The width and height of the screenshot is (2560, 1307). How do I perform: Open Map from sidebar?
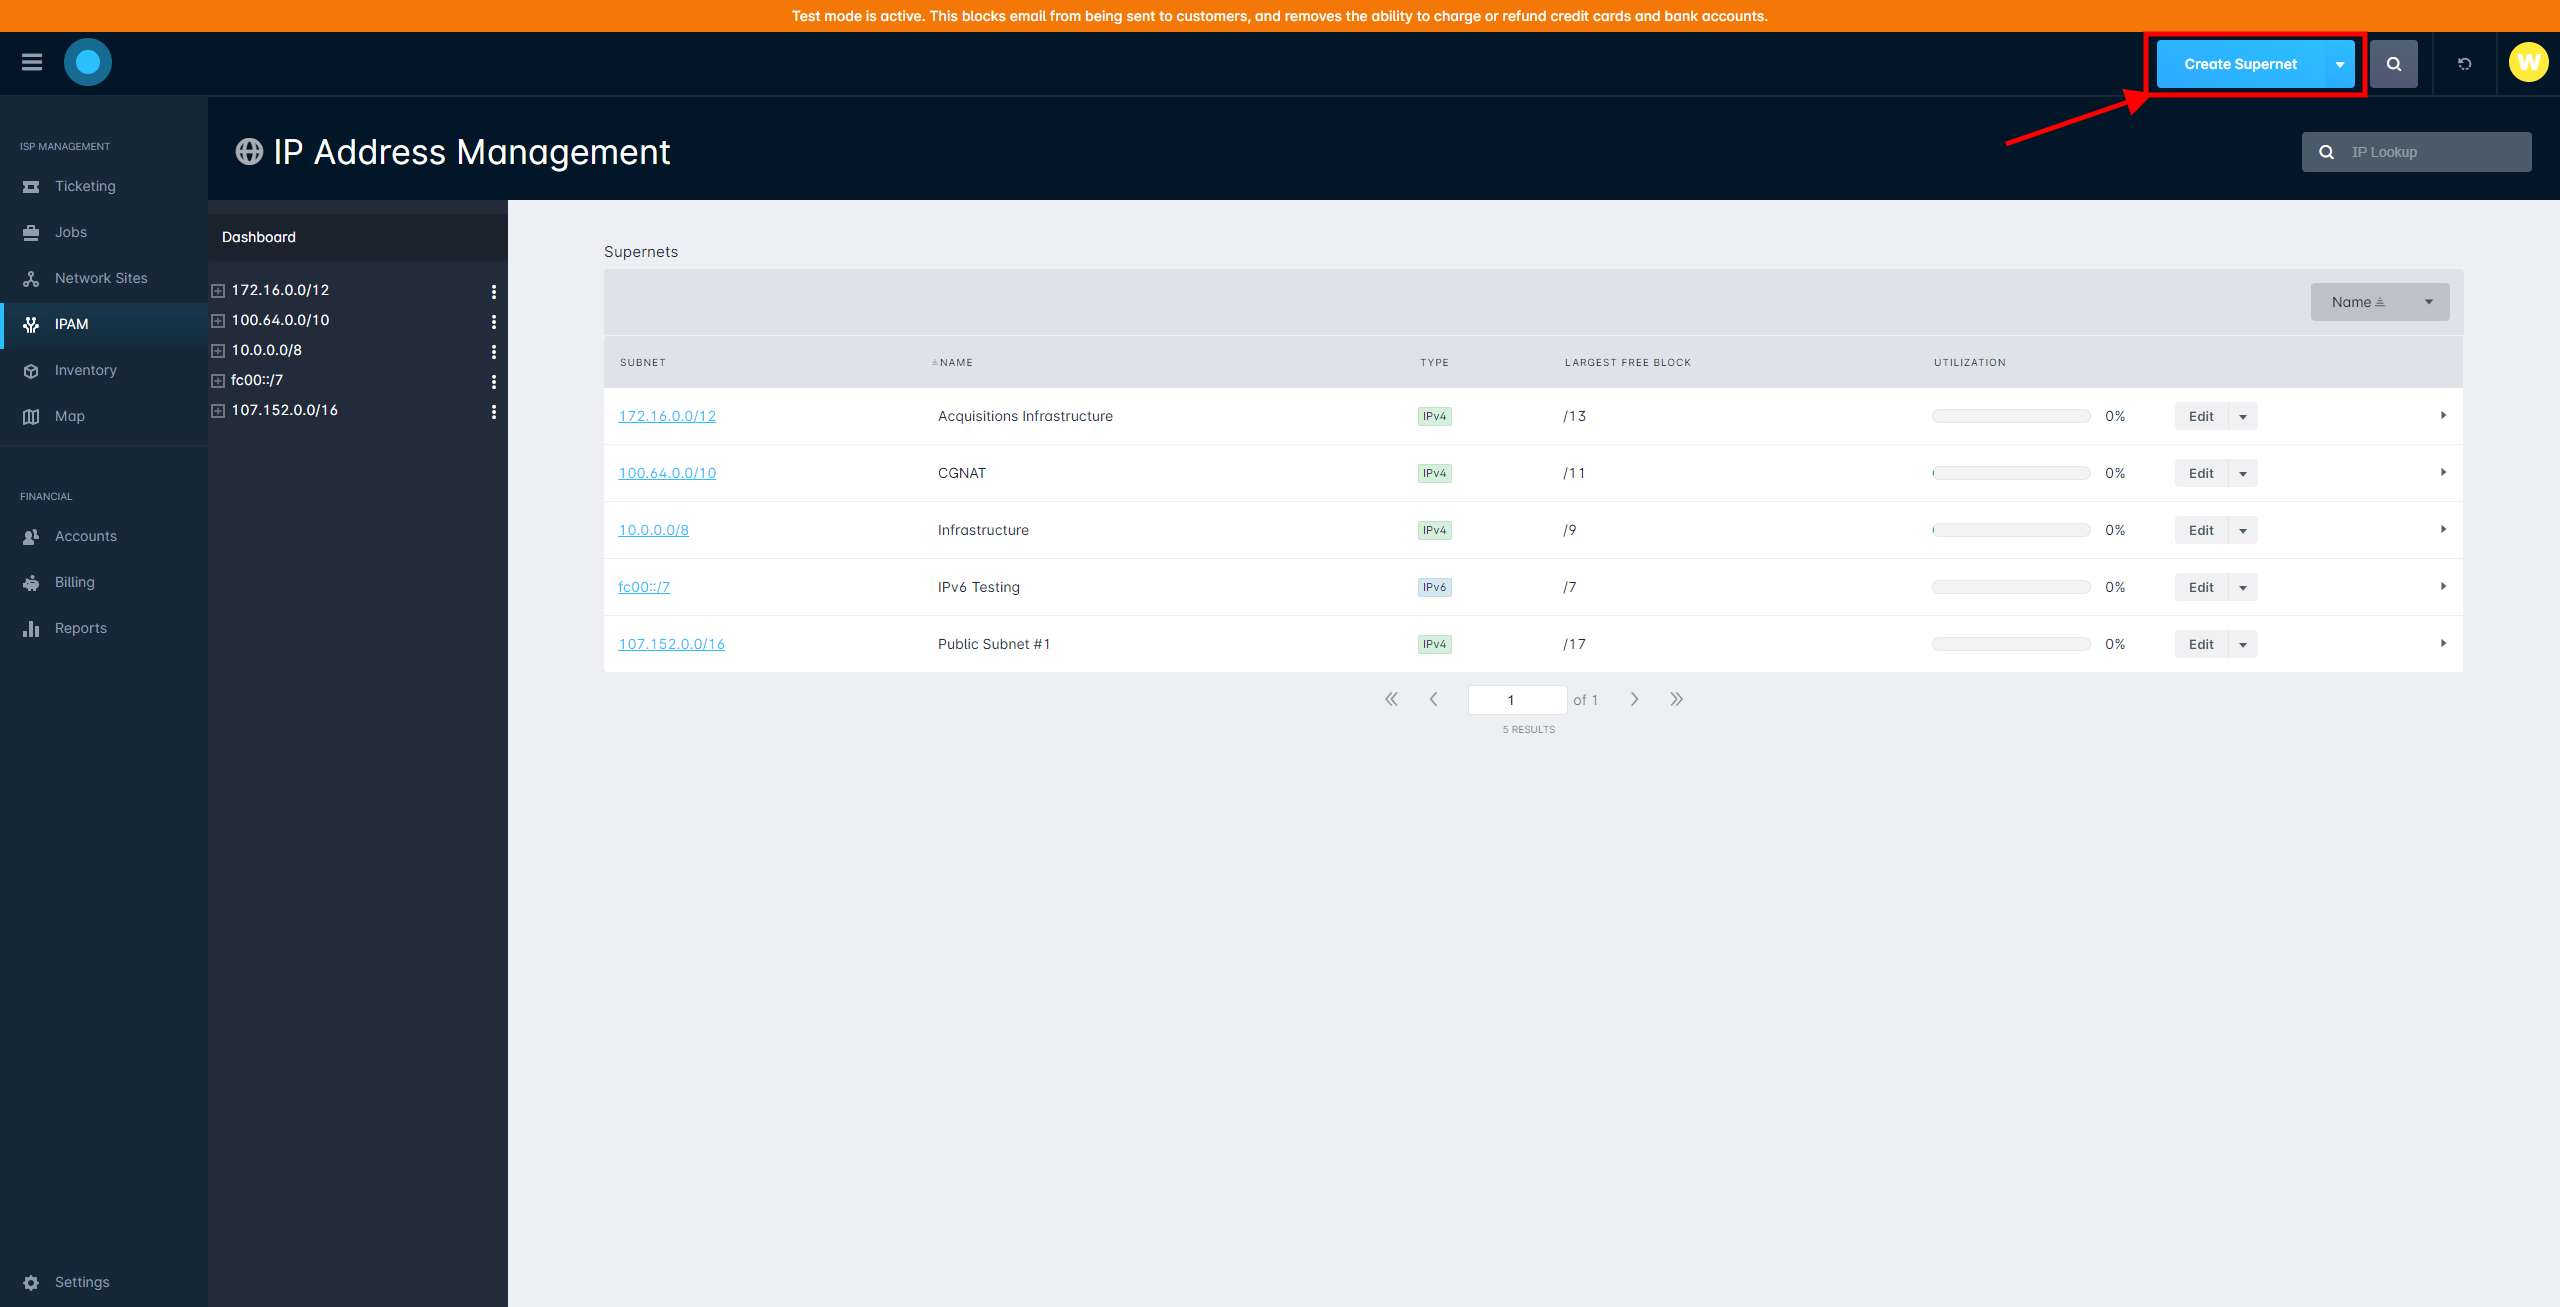click(104, 416)
